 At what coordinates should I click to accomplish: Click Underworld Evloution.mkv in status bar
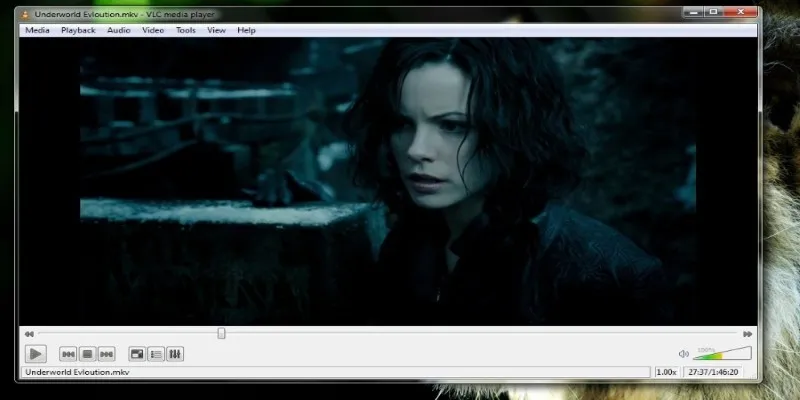pyautogui.click(x=77, y=372)
